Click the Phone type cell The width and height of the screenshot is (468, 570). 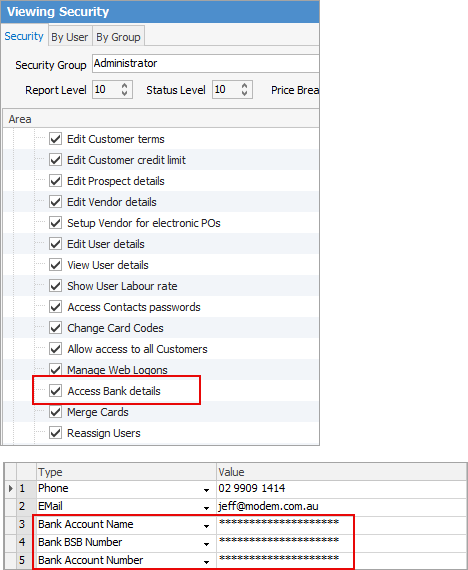tap(126, 489)
